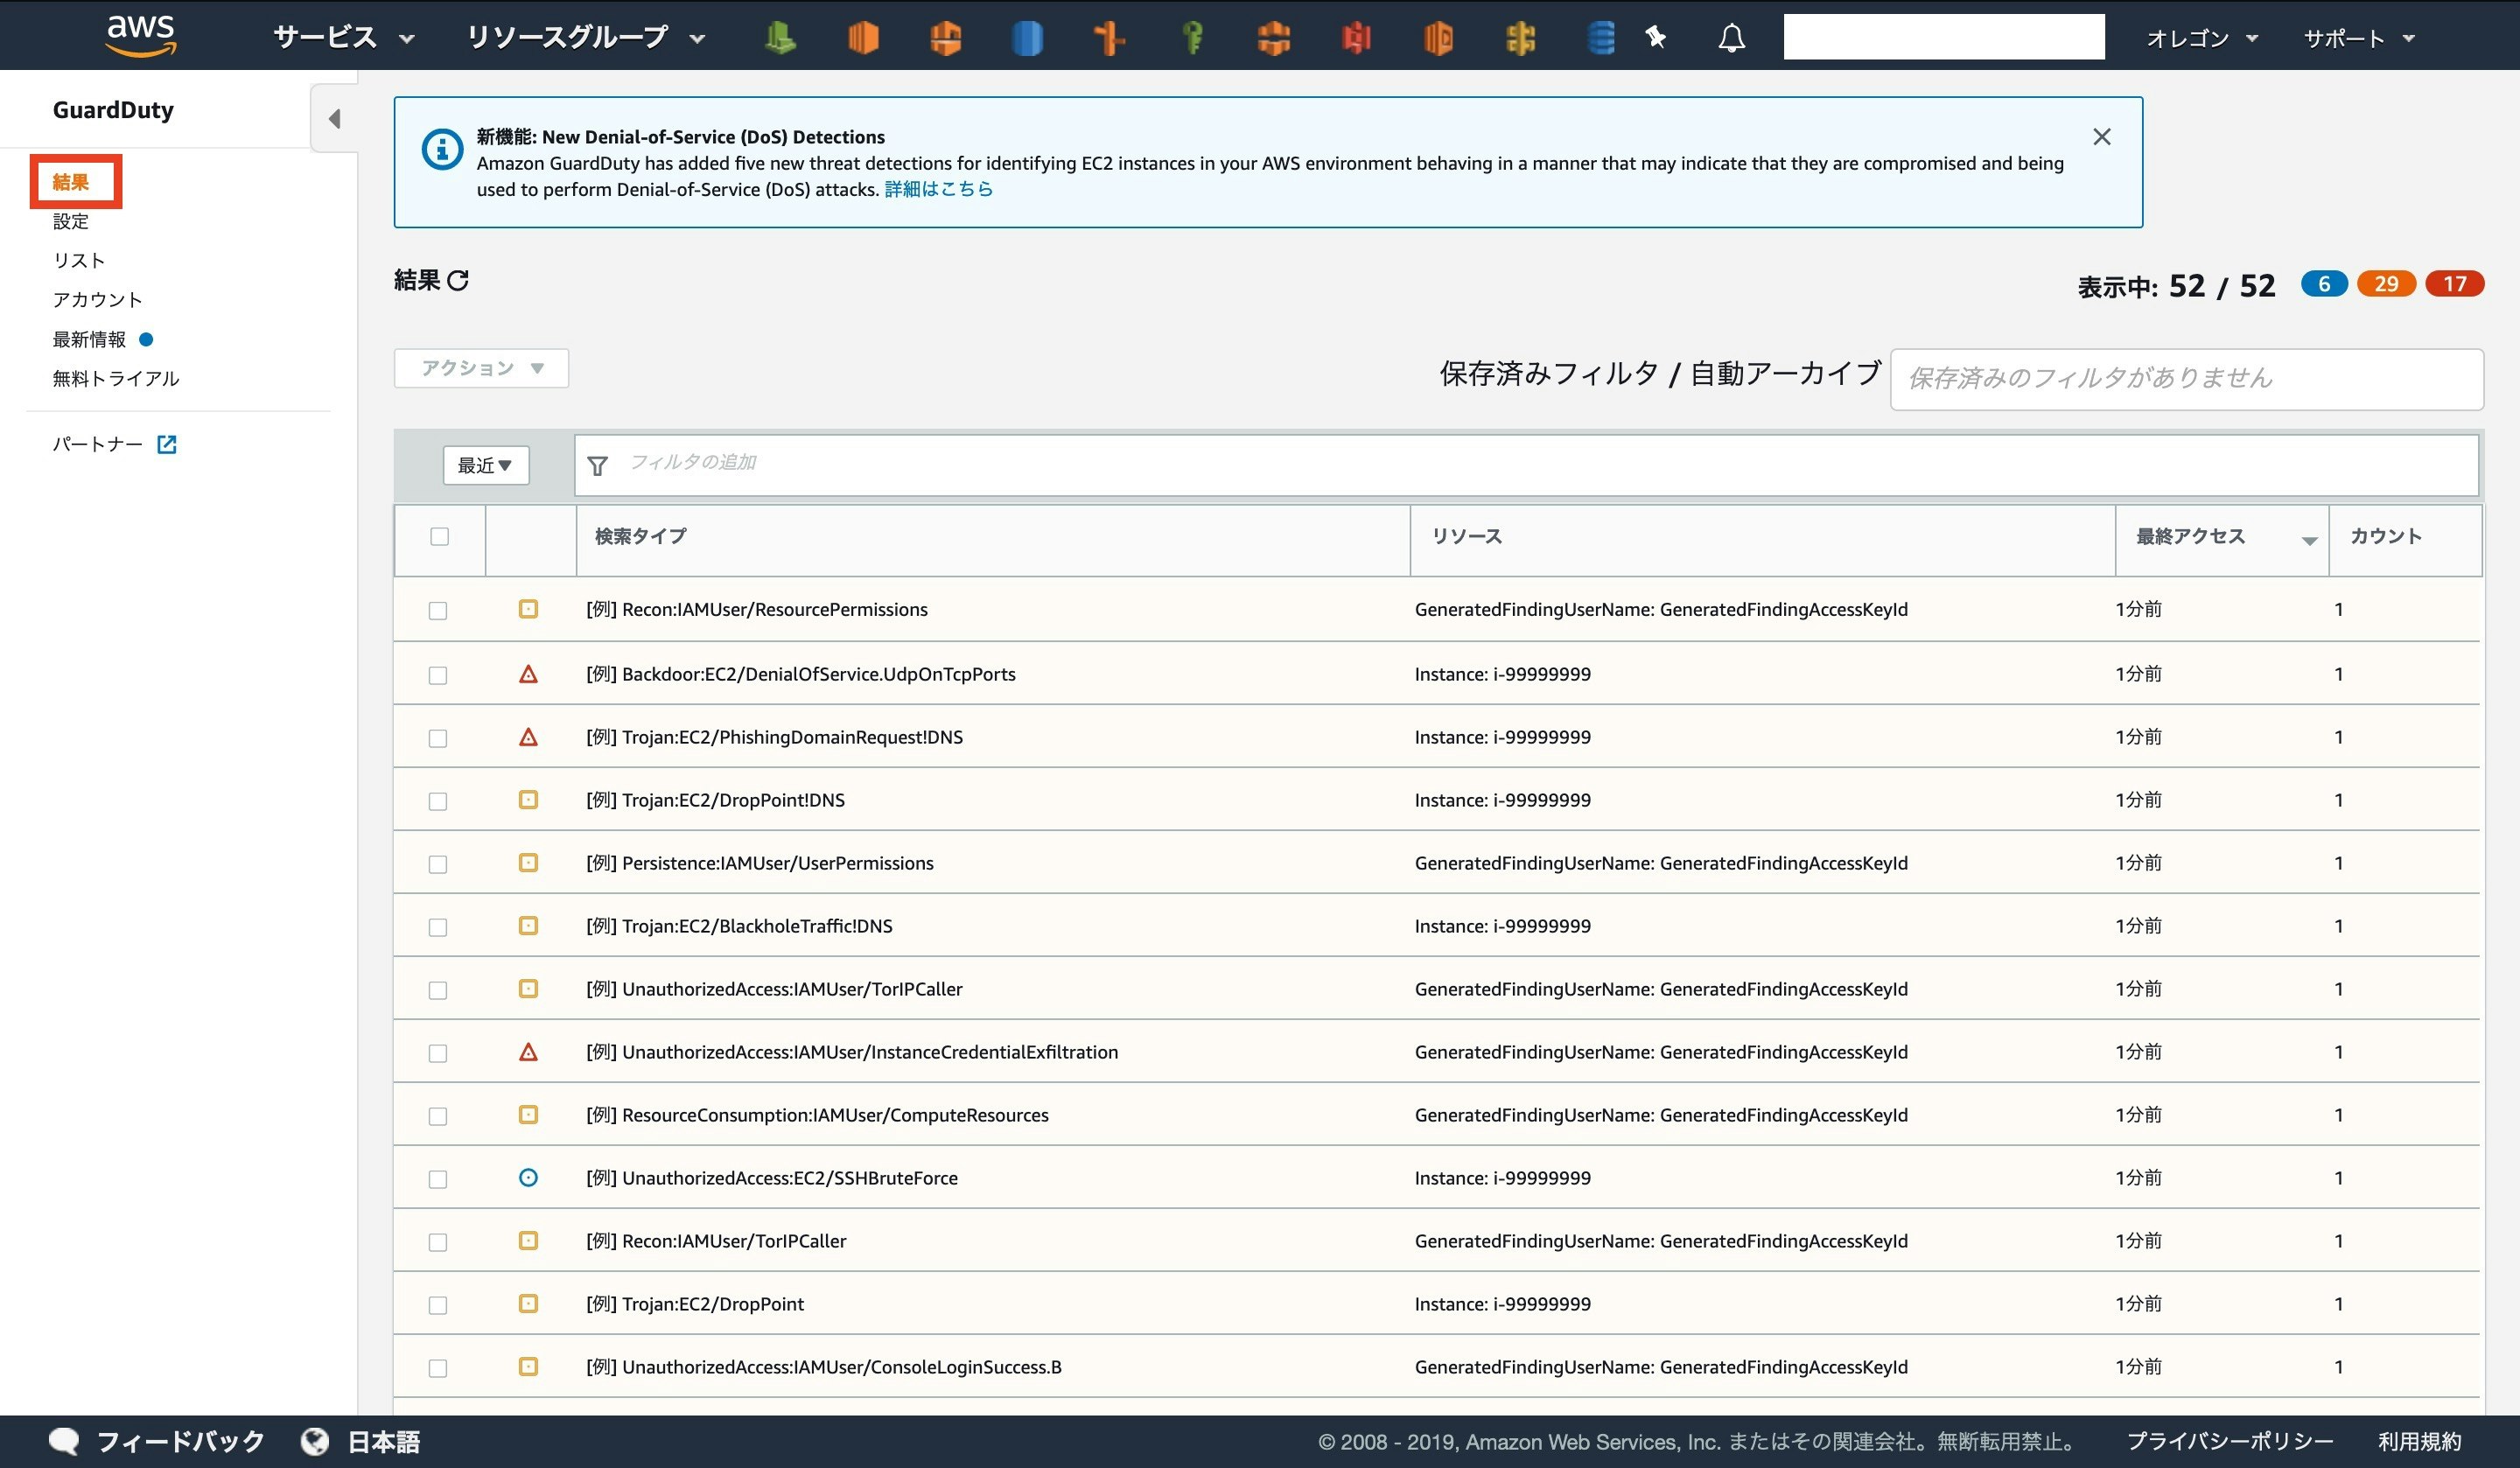Open the 詳細はこちら link
The image size is (2520, 1468).
[x=938, y=189]
